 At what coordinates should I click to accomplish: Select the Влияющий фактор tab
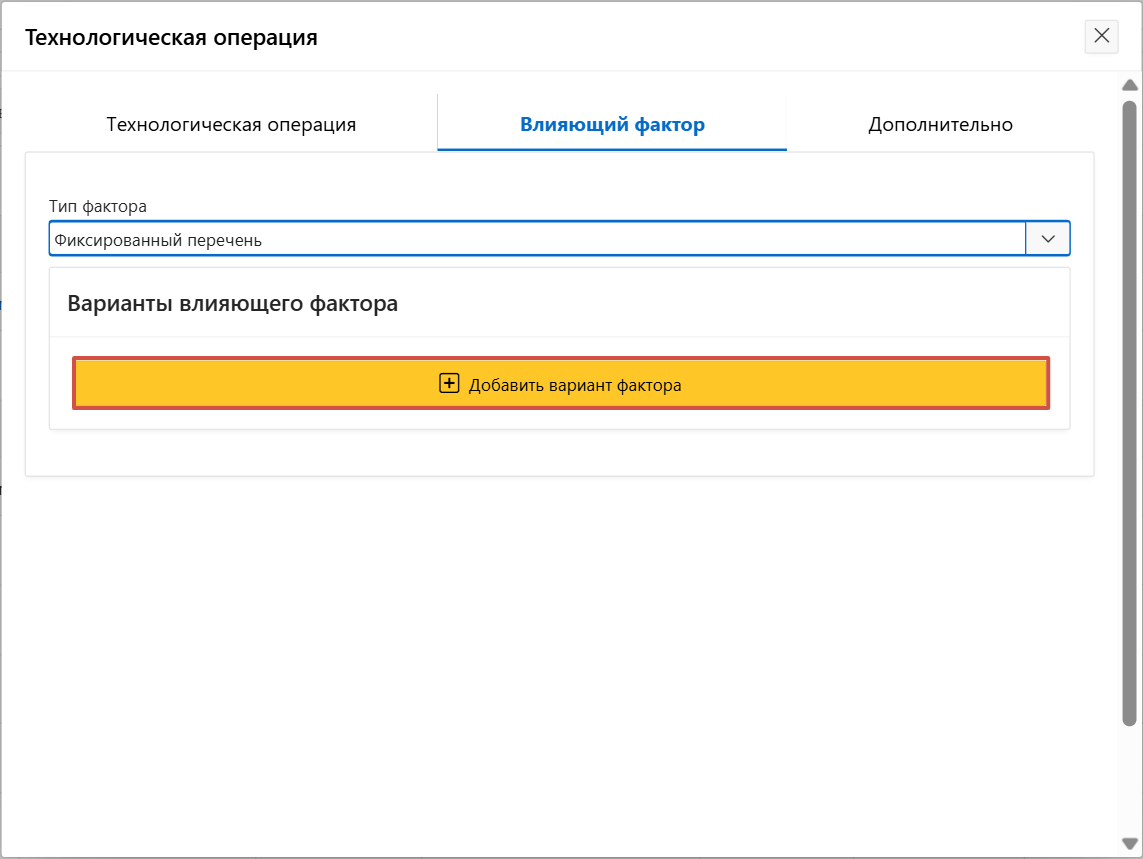coord(612,125)
